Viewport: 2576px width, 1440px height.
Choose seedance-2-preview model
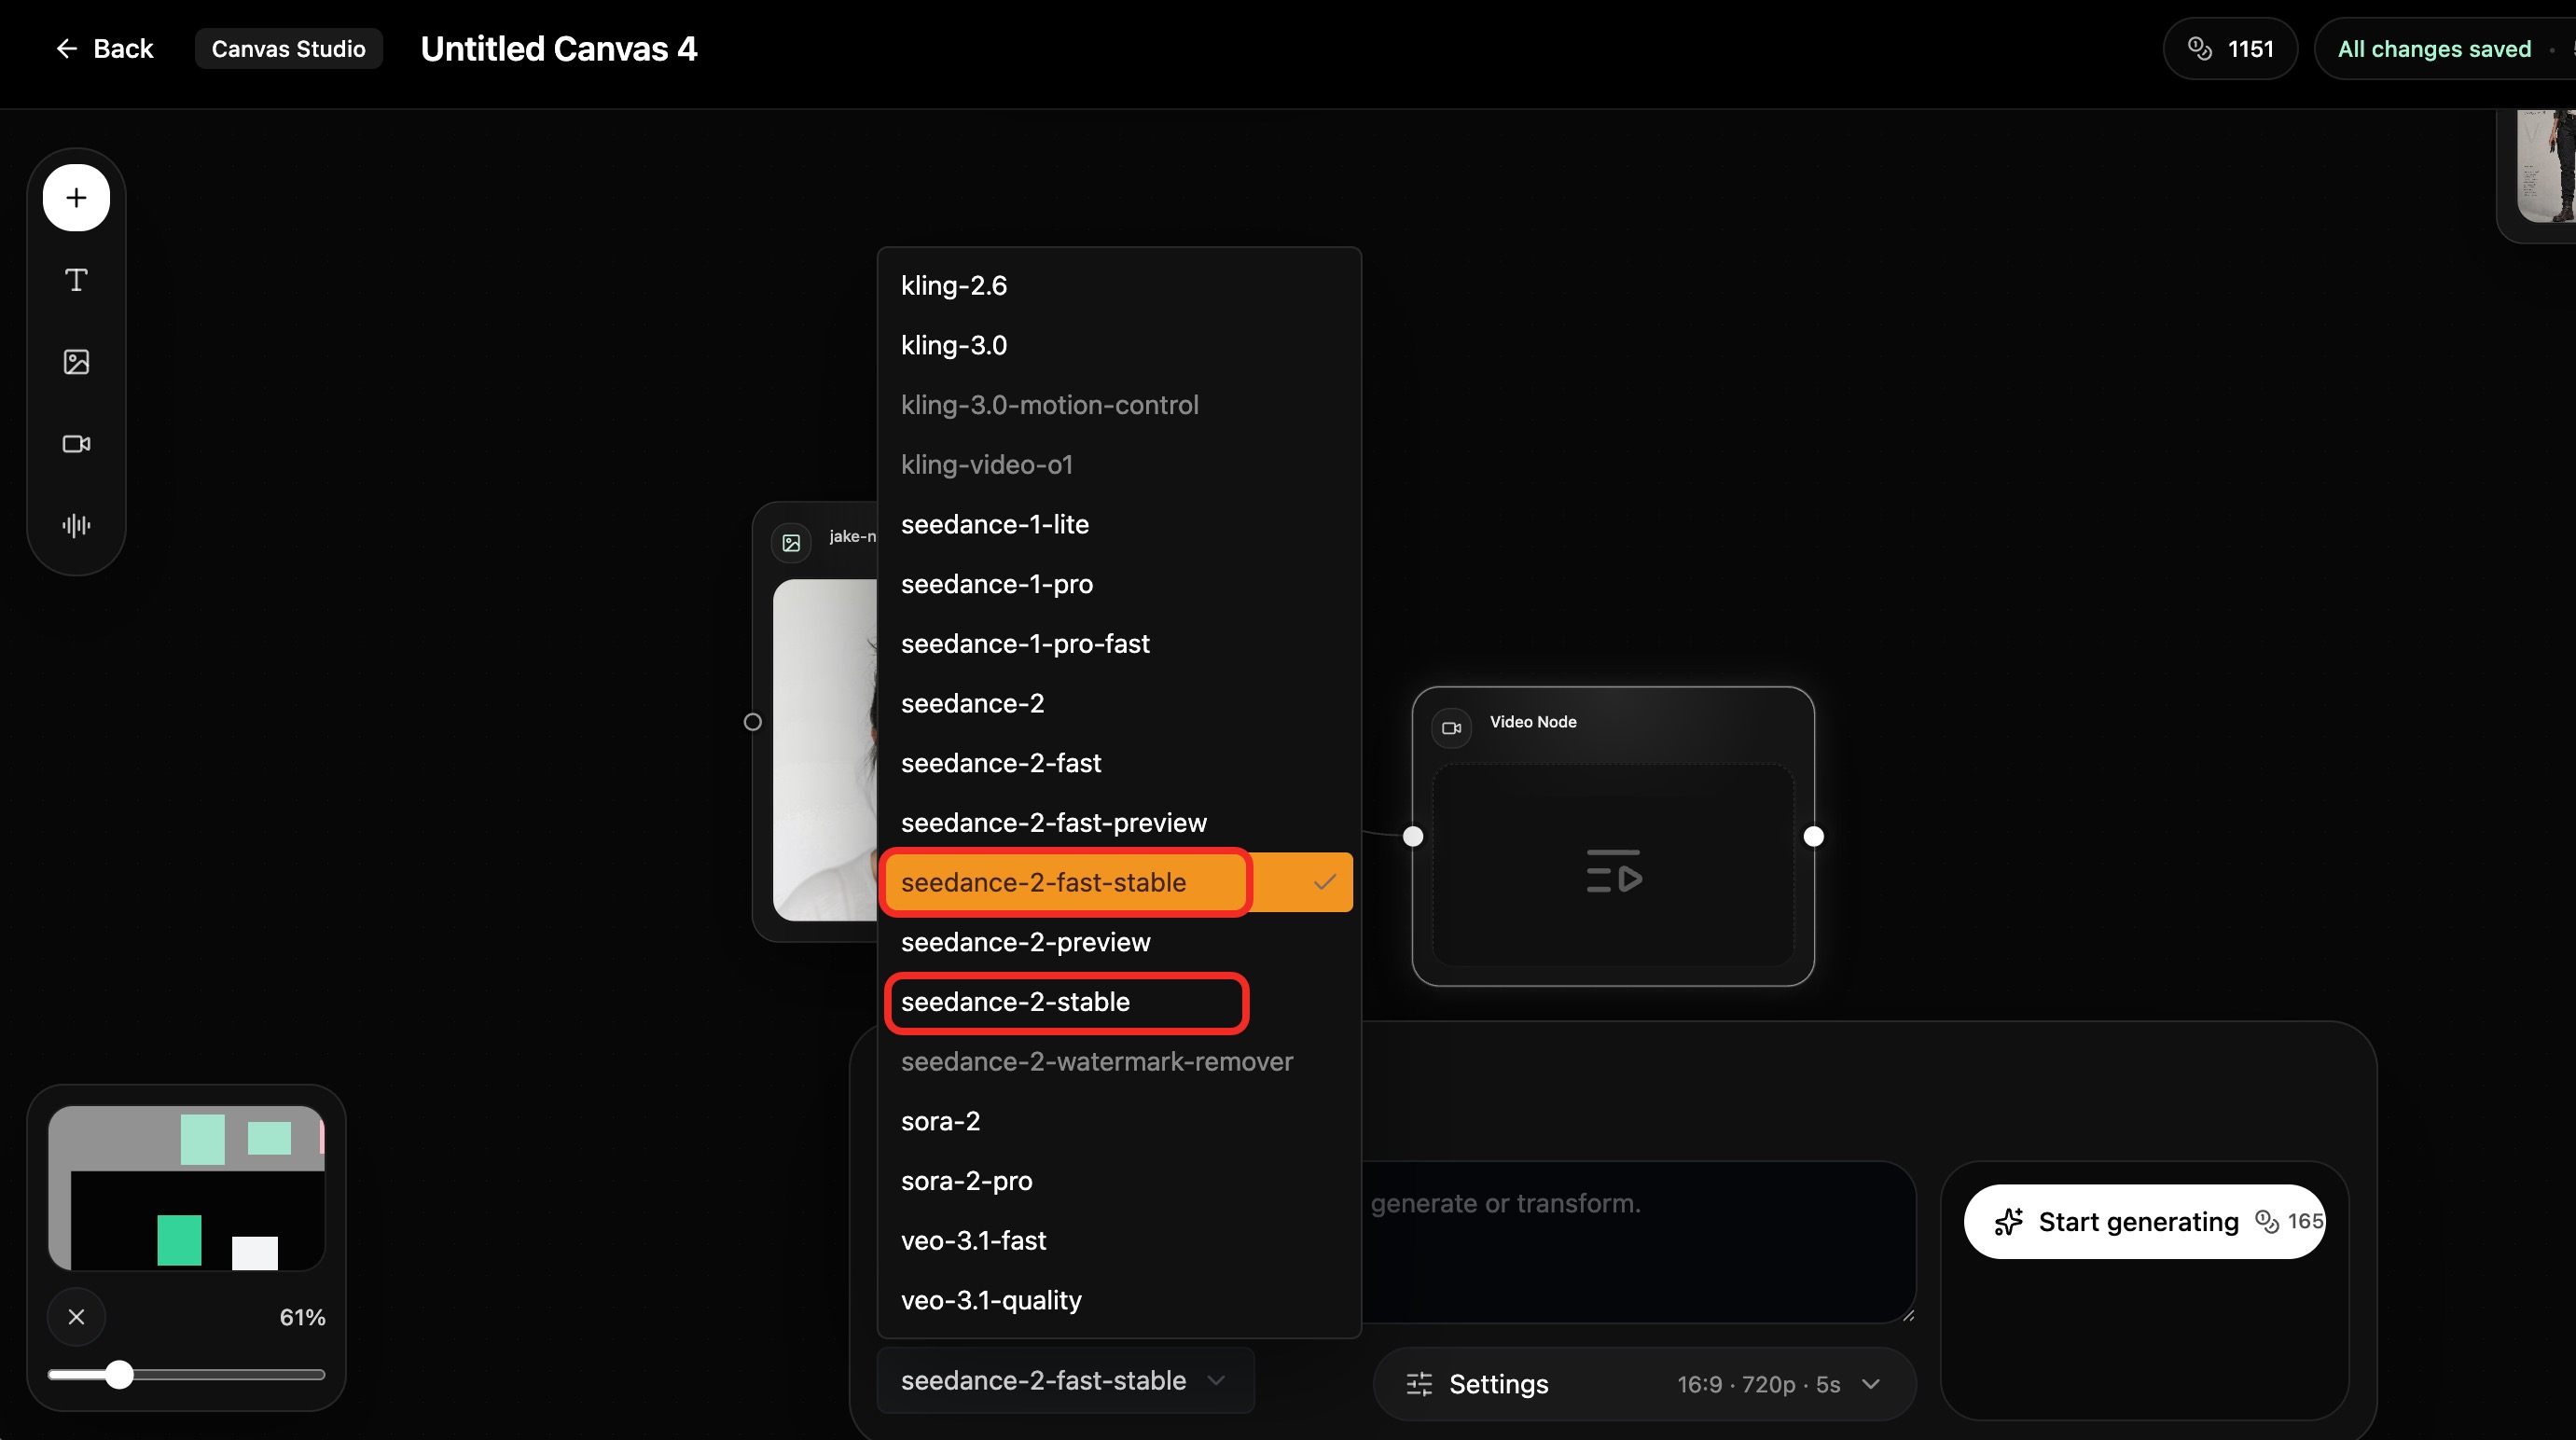tap(1119, 942)
